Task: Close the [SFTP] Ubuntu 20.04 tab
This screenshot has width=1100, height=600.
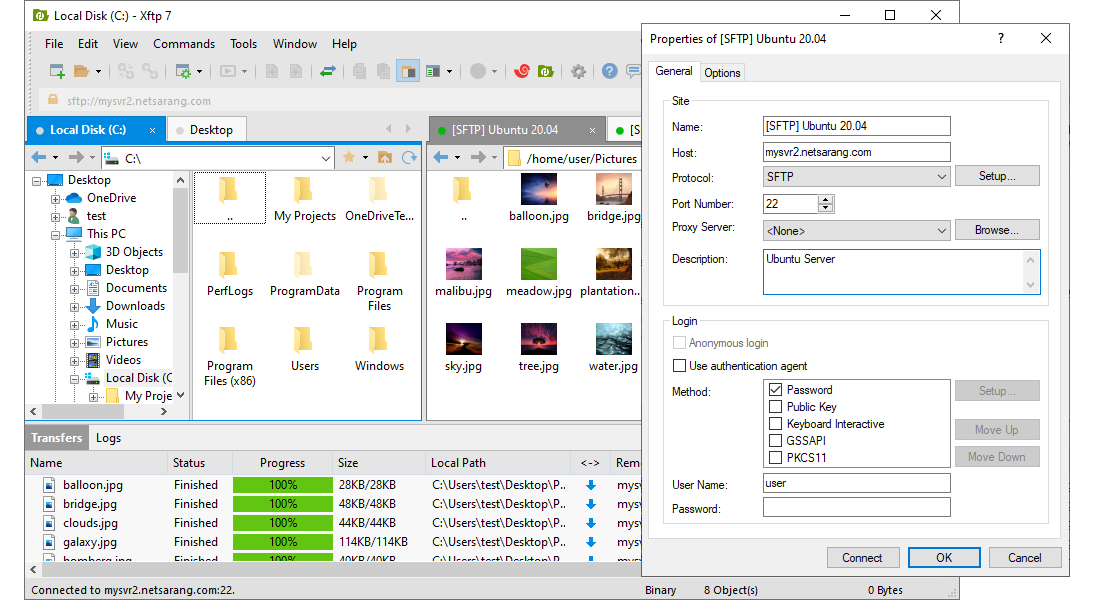Action: [592, 131]
